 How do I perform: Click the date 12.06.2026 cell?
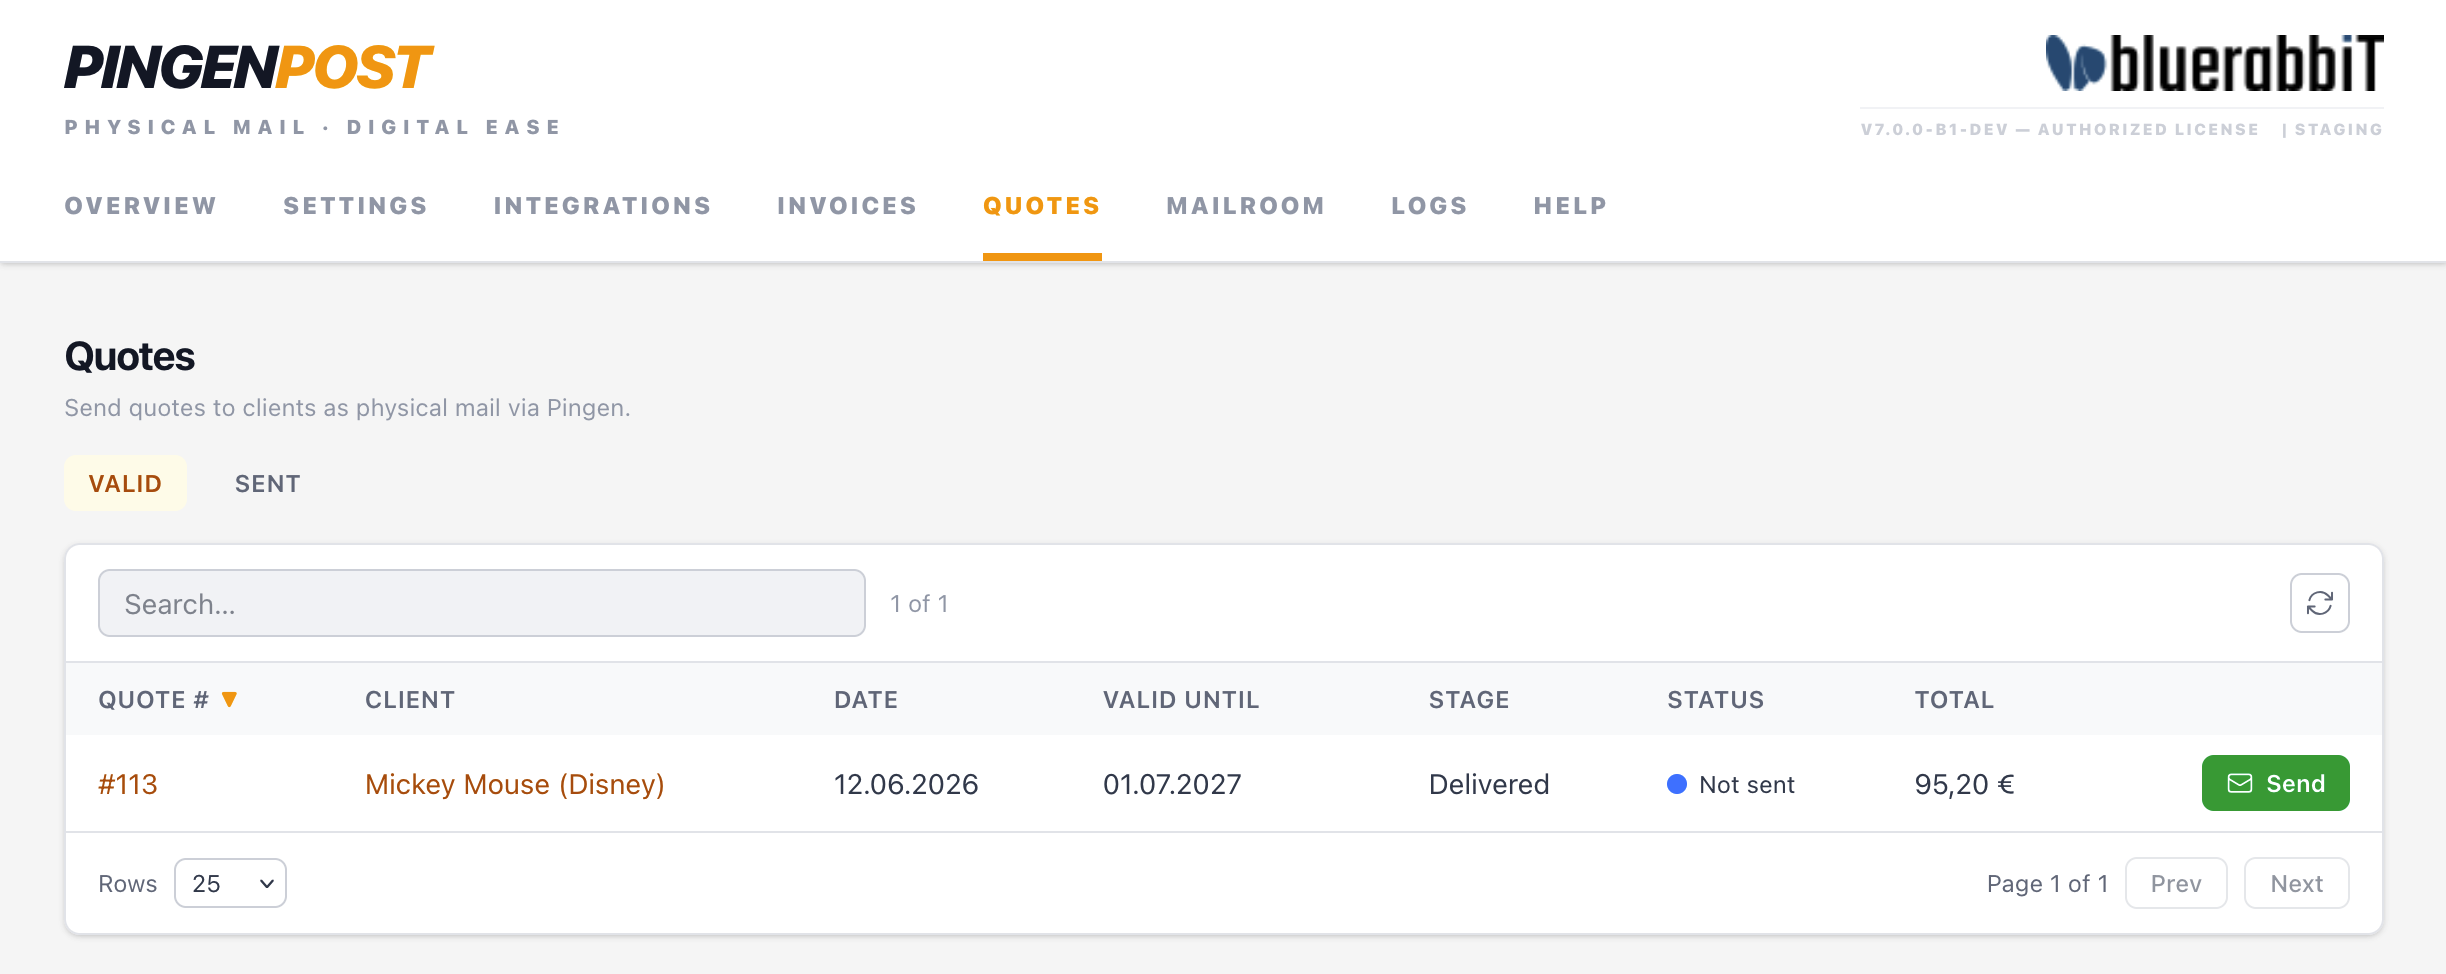[906, 784]
